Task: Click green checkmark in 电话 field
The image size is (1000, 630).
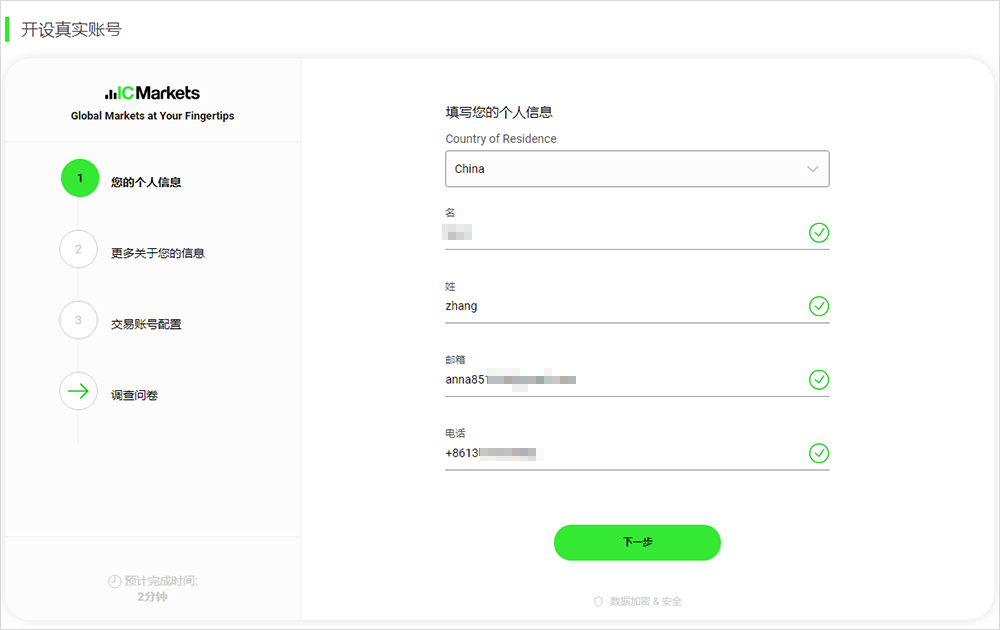Action: coord(818,454)
